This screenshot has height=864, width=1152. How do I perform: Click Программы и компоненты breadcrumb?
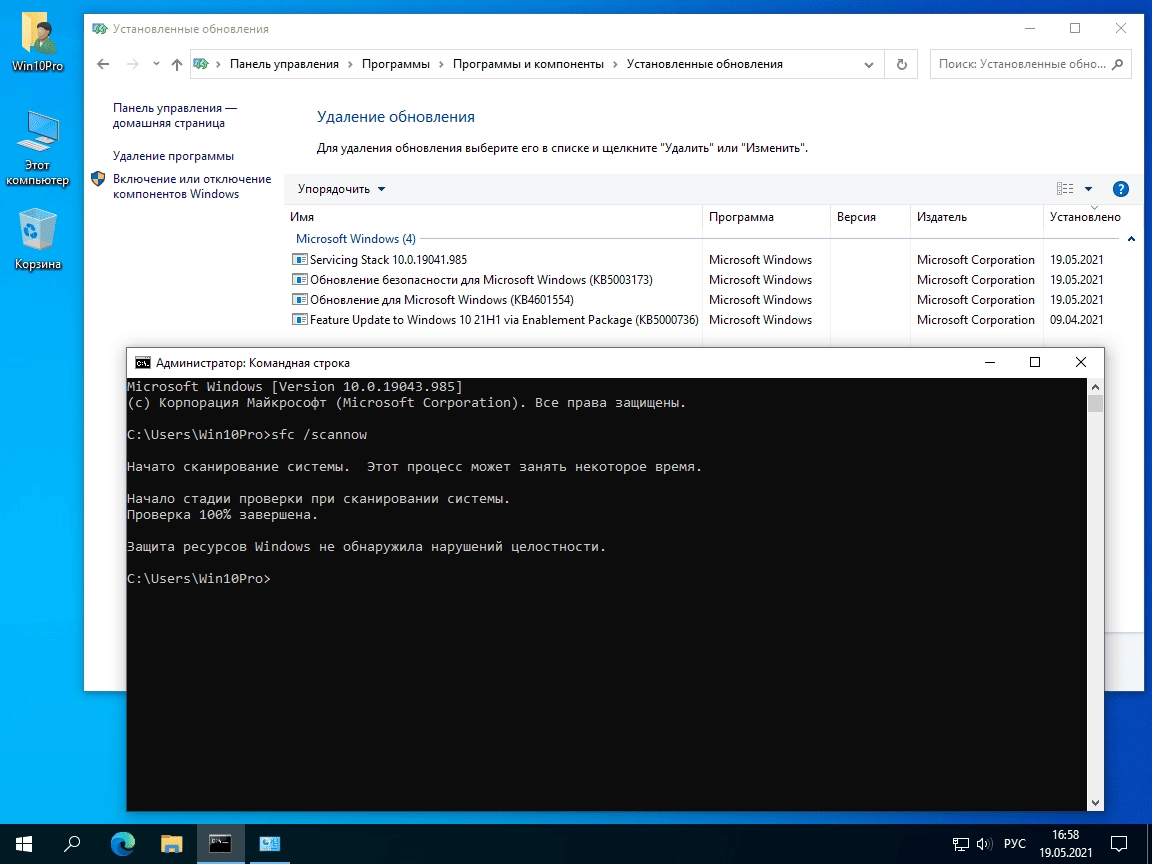pyautogui.click(x=528, y=64)
